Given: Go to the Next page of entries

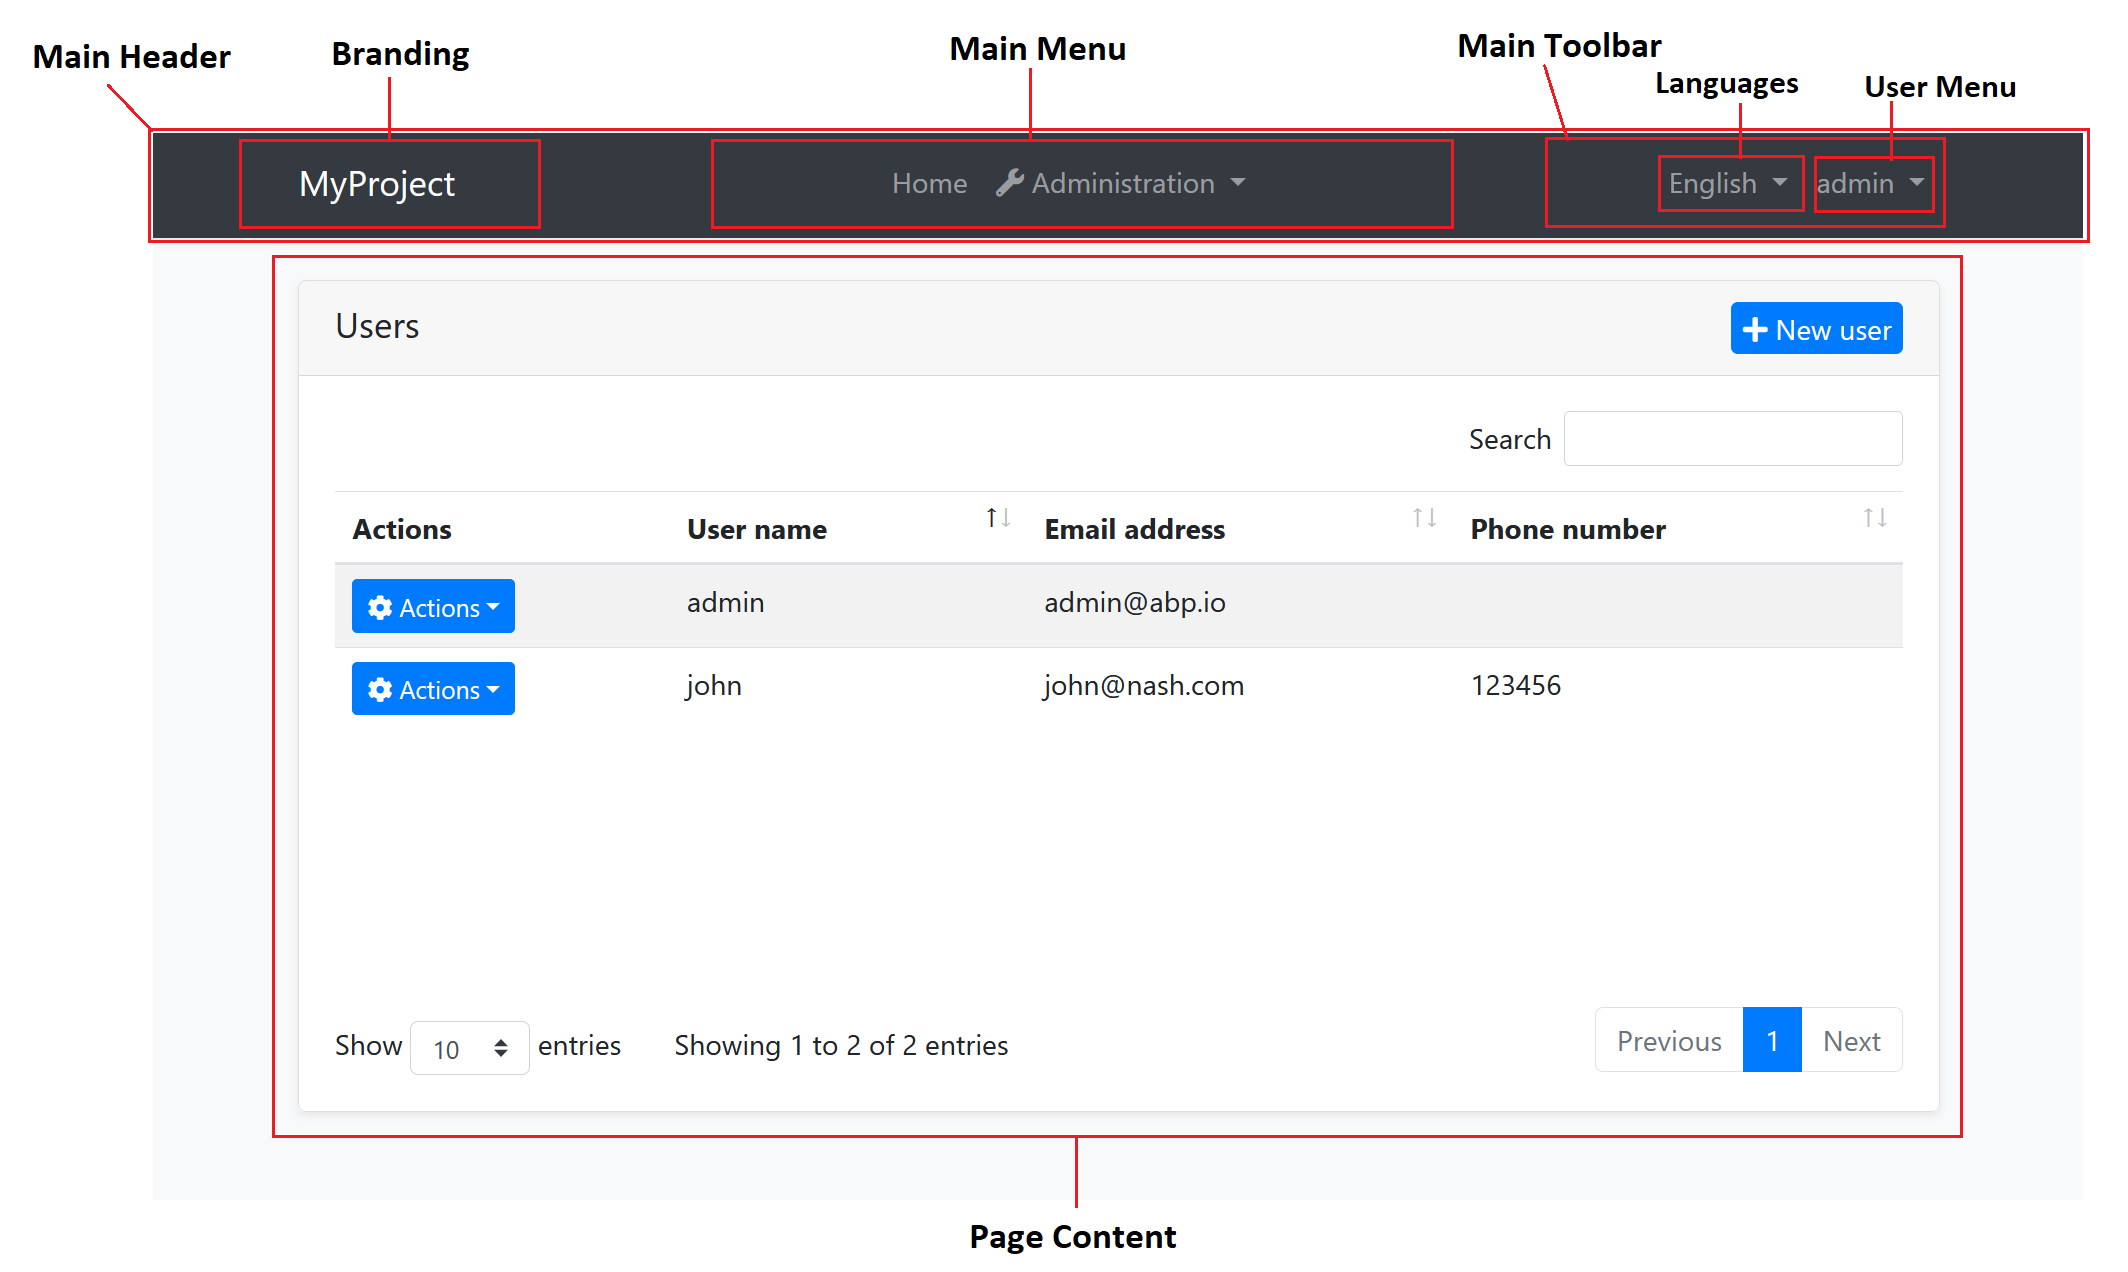Looking at the screenshot, I should tap(1851, 1040).
